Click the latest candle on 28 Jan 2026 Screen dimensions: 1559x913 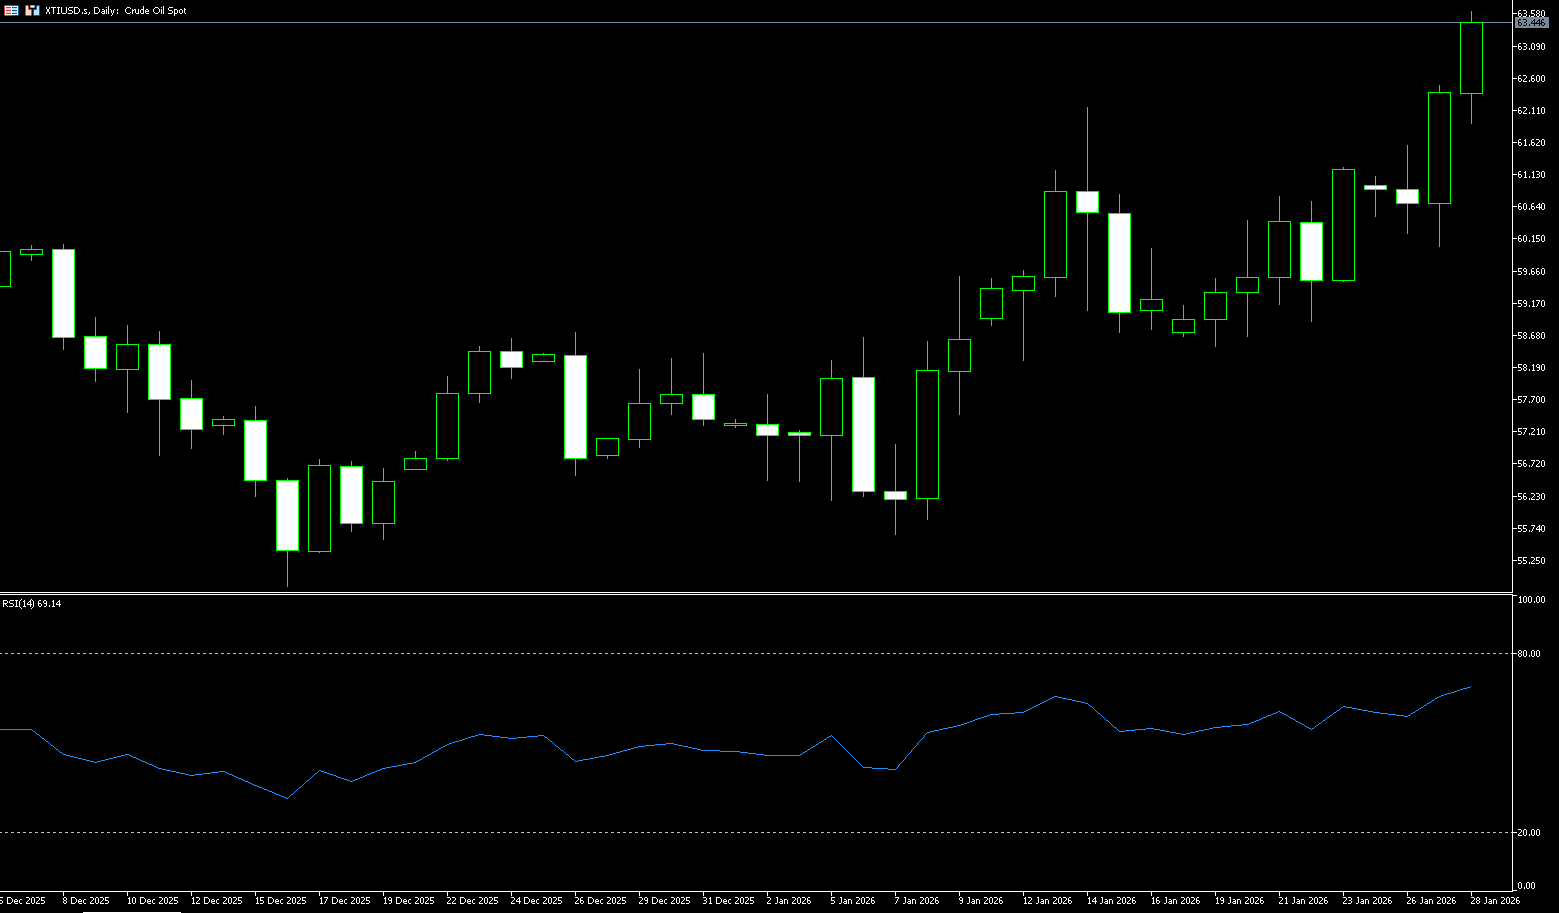(x=1471, y=58)
